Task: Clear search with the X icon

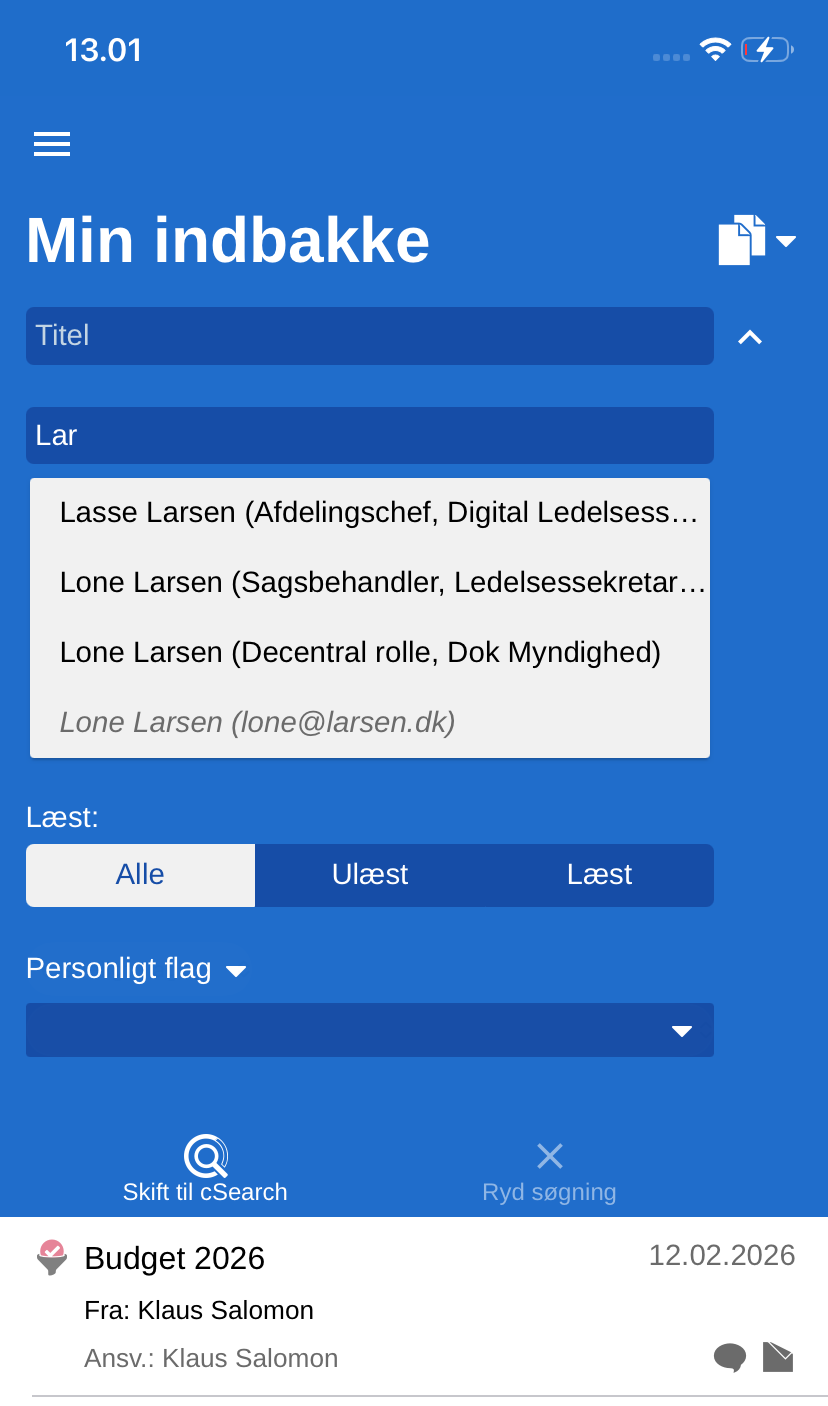Action: 550,1157
